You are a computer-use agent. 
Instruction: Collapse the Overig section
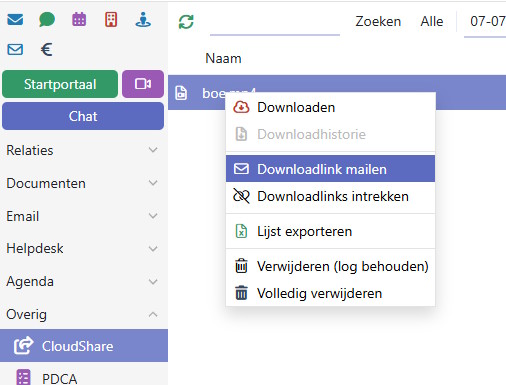pos(82,314)
